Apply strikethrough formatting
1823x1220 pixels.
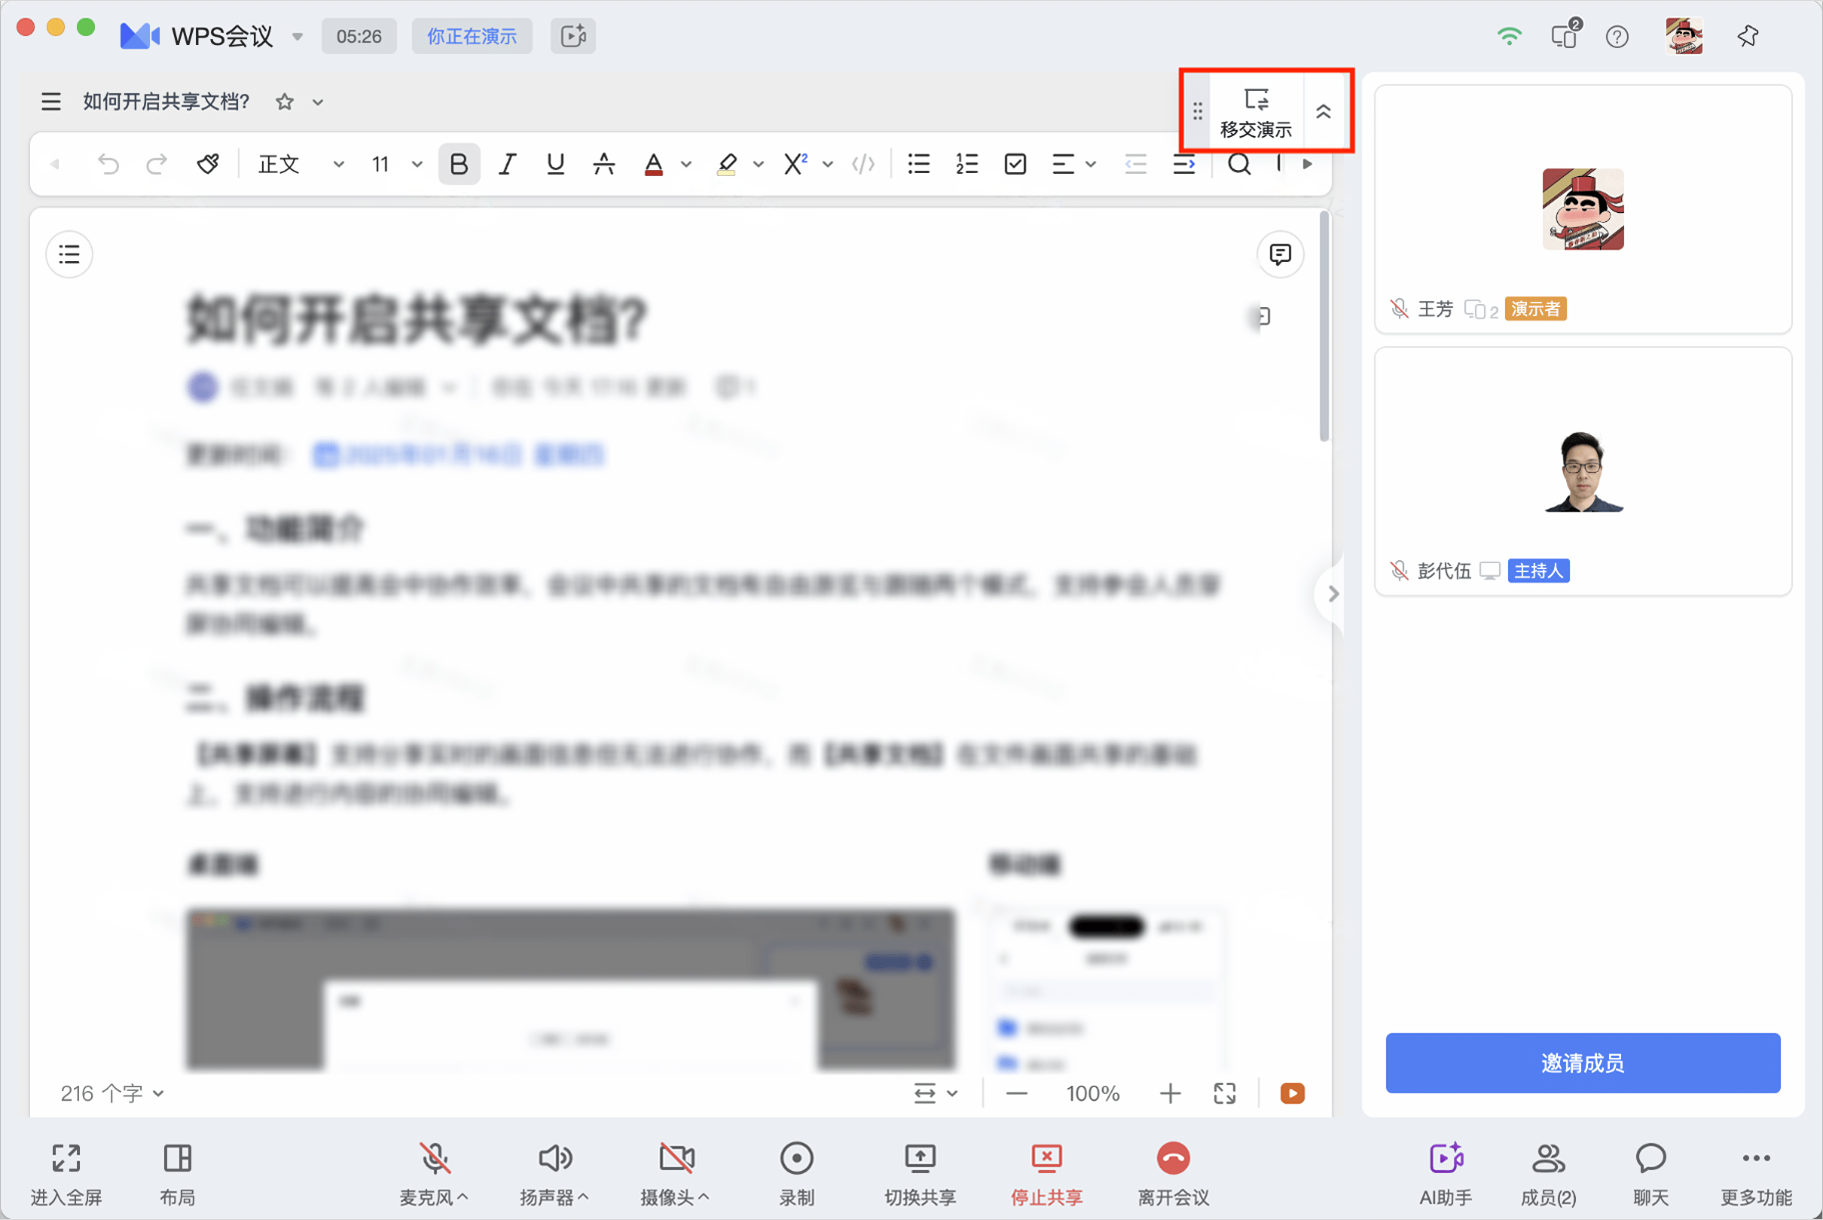[x=604, y=164]
